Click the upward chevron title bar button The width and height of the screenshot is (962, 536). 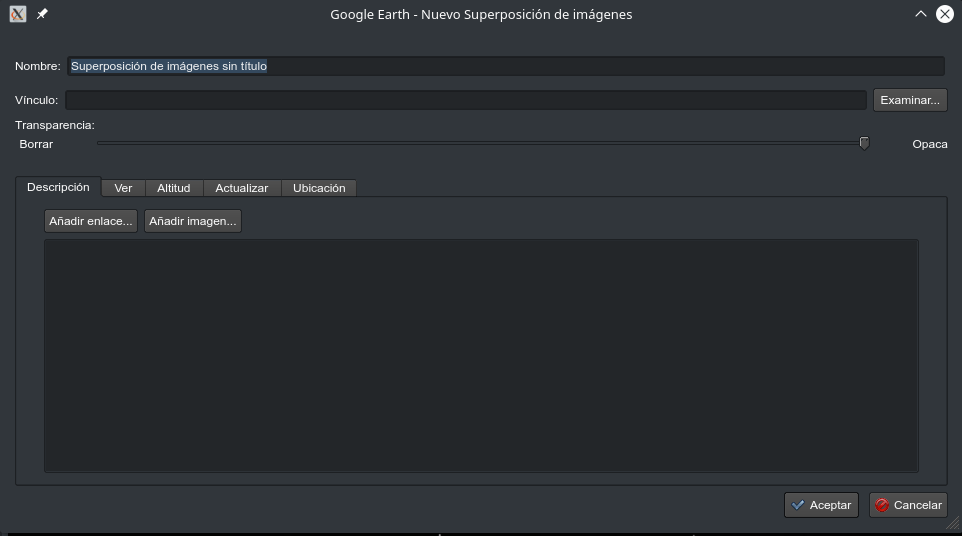point(920,14)
